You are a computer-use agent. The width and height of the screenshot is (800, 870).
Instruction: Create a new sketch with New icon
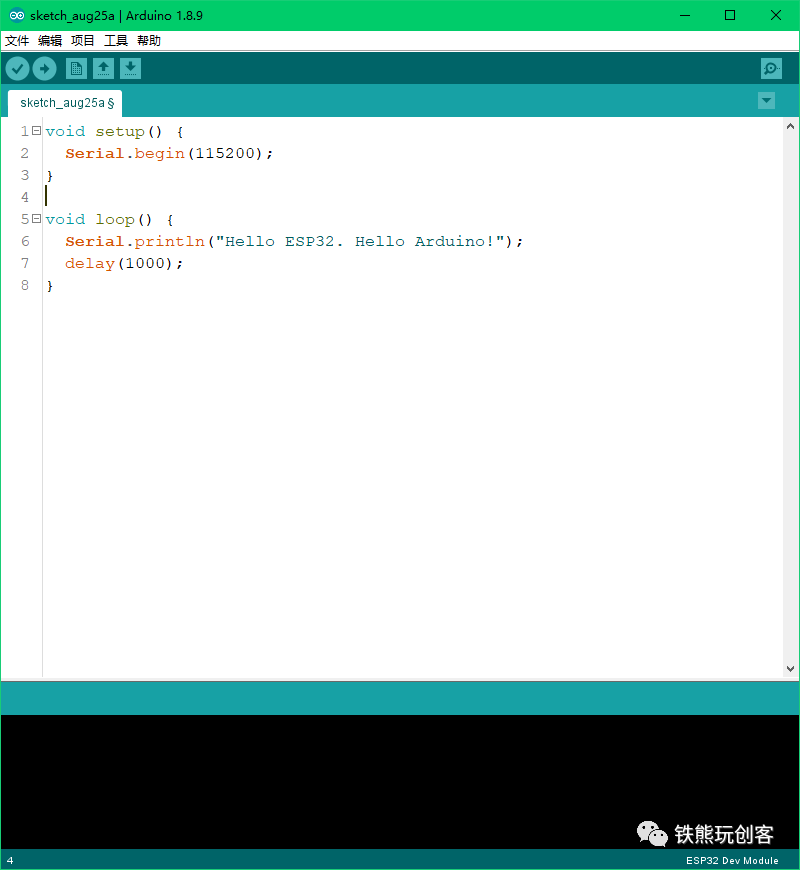pyautogui.click(x=76, y=68)
